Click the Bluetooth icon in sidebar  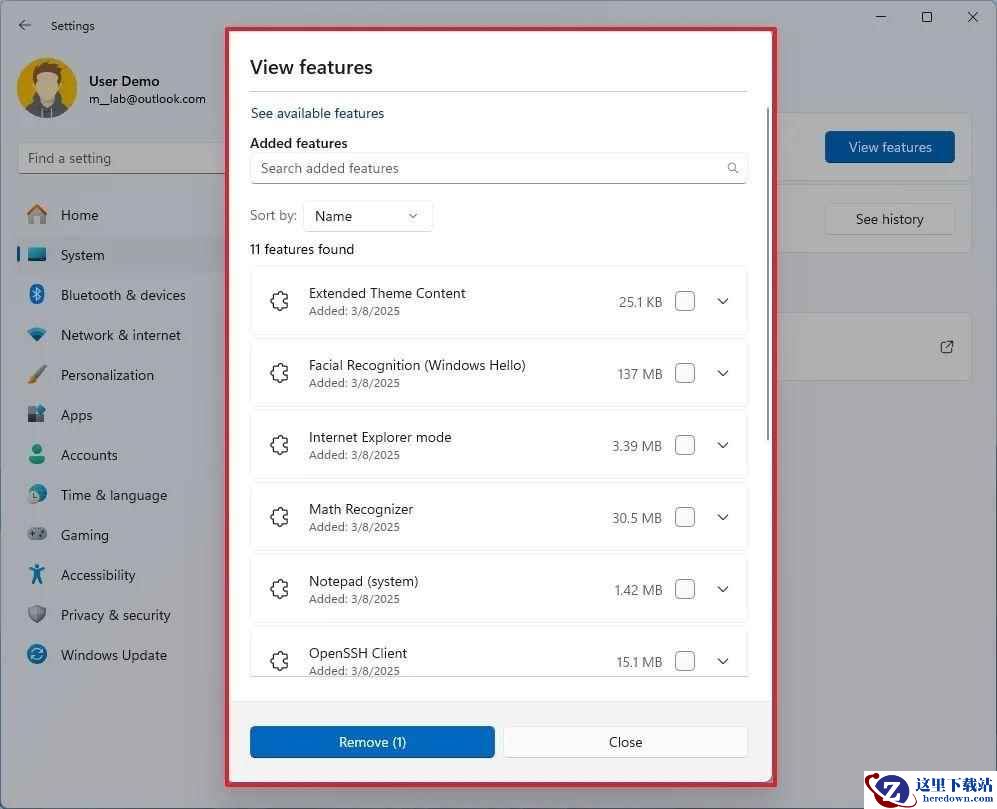click(x=37, y=294)
